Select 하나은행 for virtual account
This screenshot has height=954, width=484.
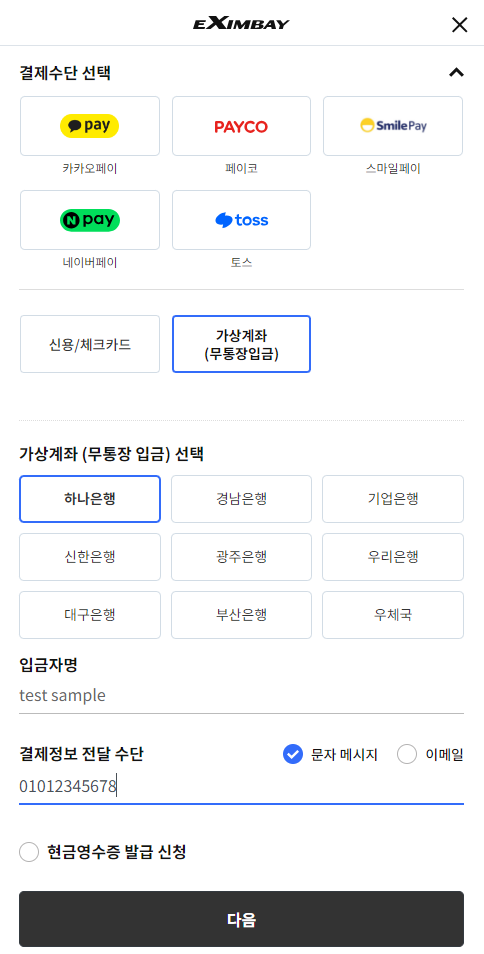[x=90, y=500]
